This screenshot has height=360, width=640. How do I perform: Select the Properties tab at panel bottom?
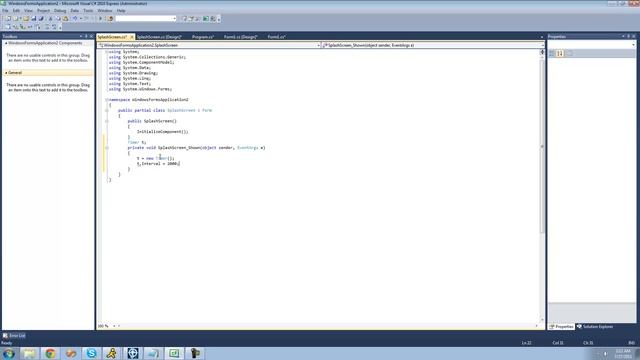point(561,327)
